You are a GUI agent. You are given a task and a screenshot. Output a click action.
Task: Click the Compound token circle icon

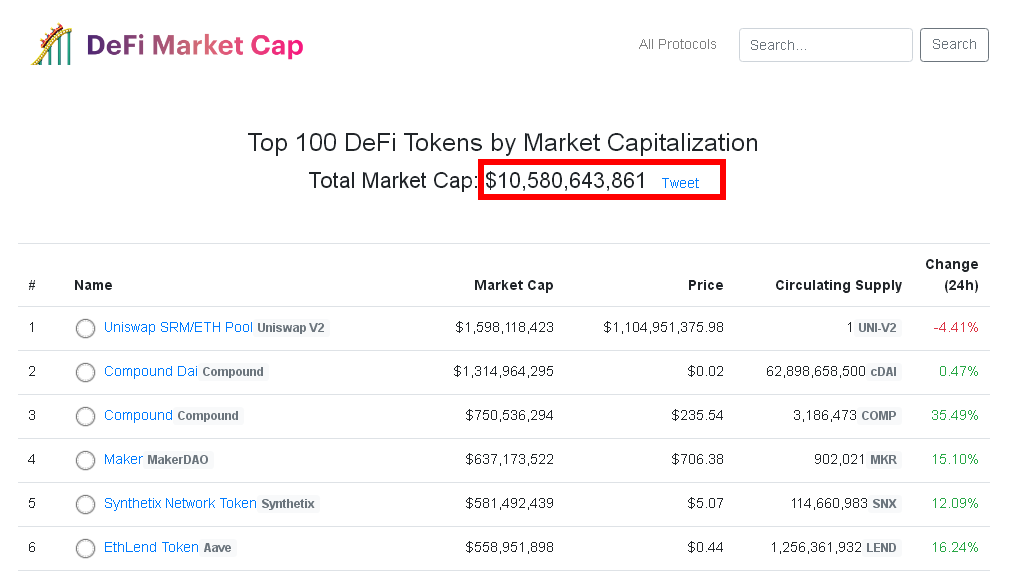[x=85, y=416]
